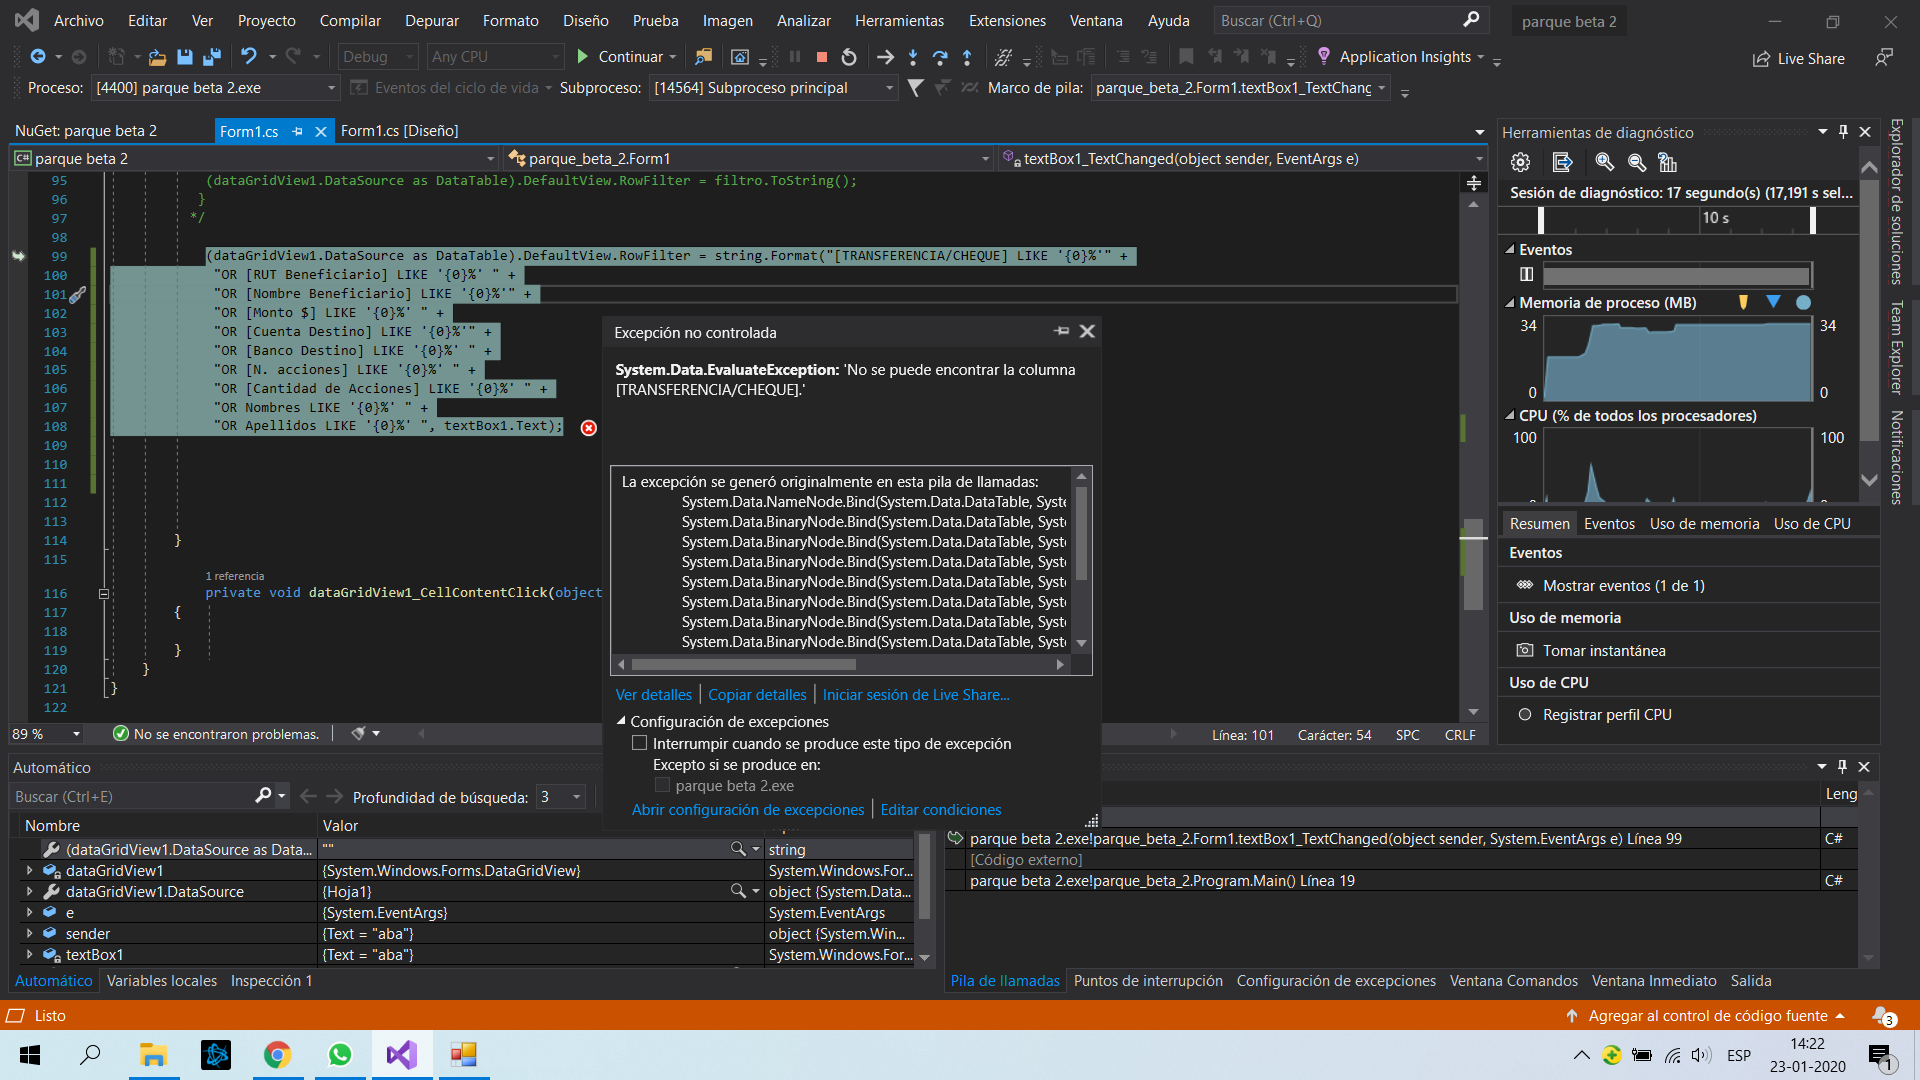Screen dimensions: 1920x1080
Task: Switch to 'Uso de CPU' diagnostic tab
Action: (1811, 522)
